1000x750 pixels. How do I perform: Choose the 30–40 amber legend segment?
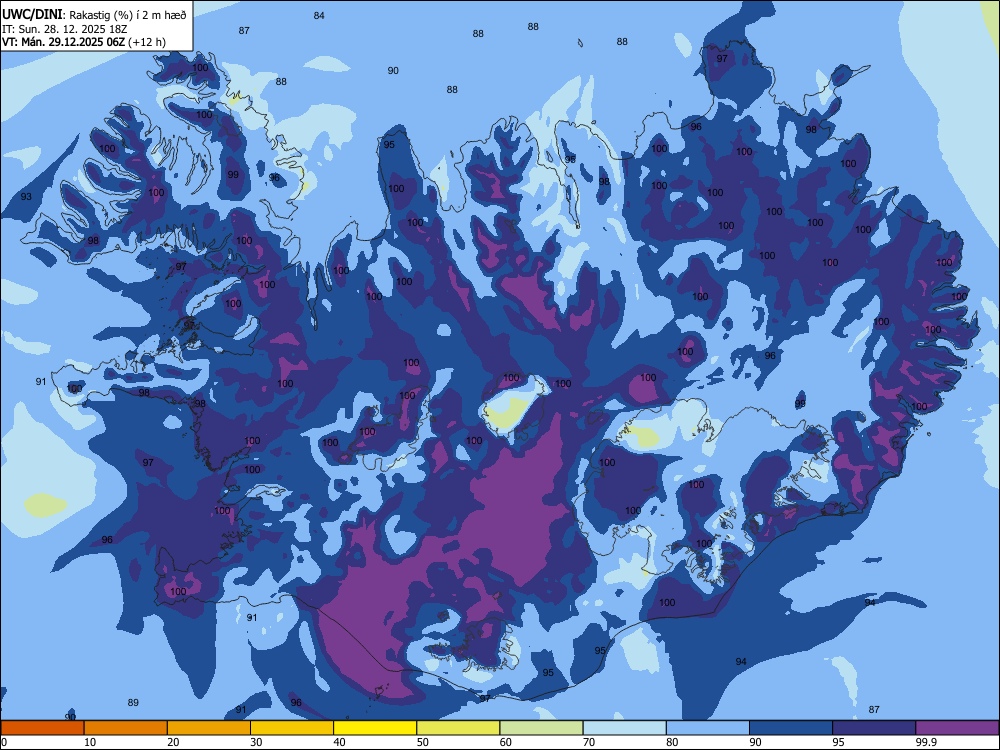point(292,728)
